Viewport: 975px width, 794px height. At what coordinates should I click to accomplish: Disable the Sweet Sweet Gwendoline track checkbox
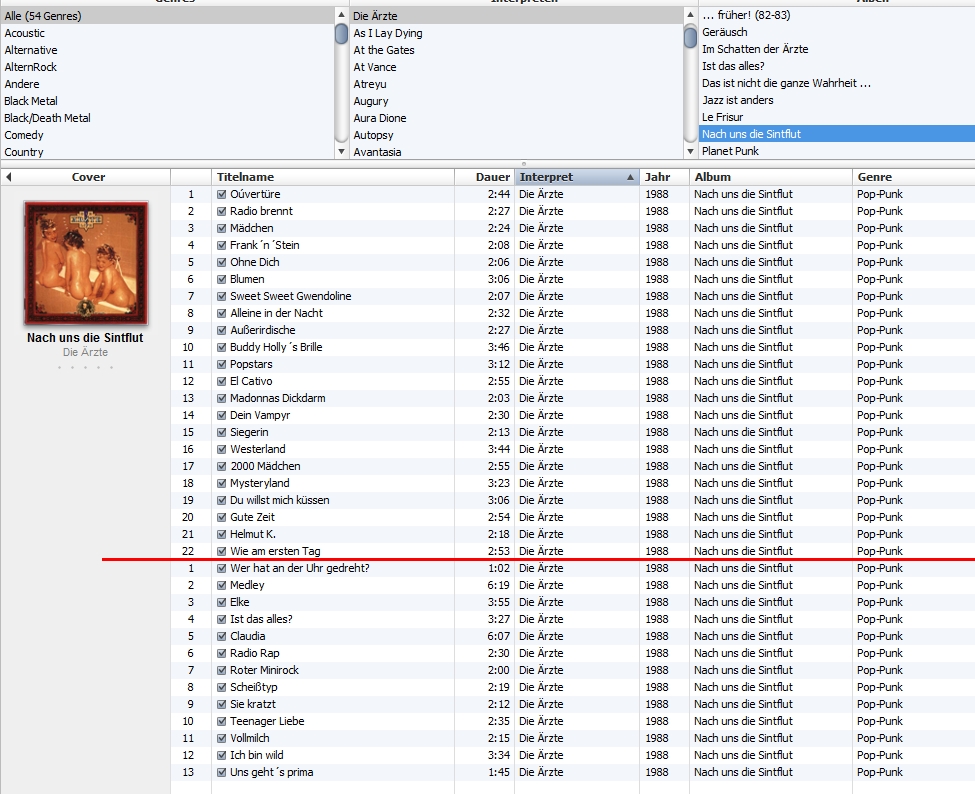coord(221,296)
